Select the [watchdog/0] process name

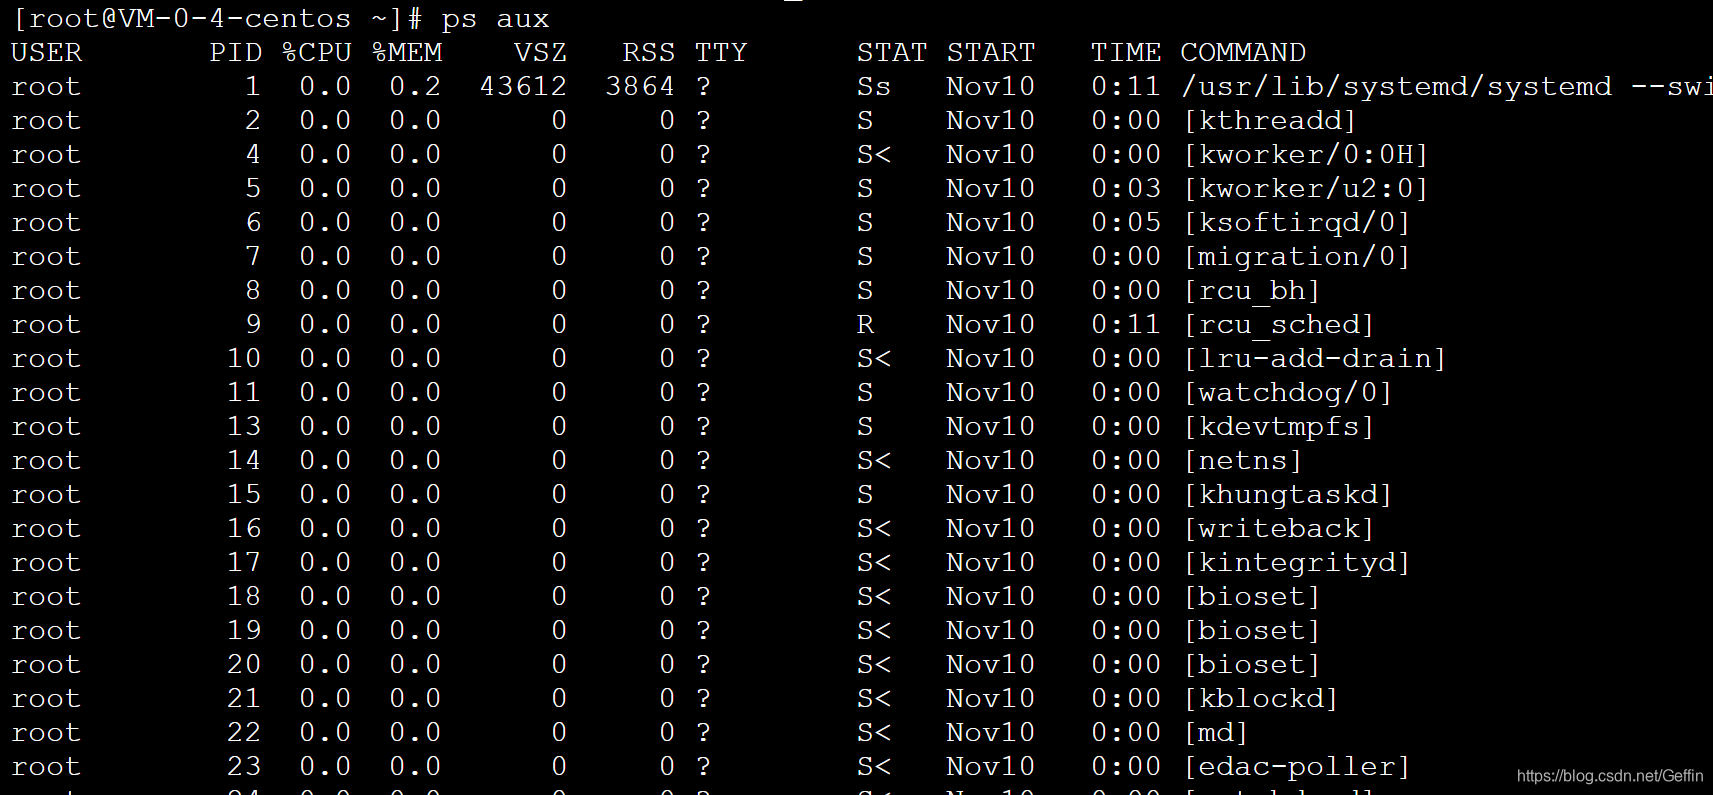coord(1288,392)
